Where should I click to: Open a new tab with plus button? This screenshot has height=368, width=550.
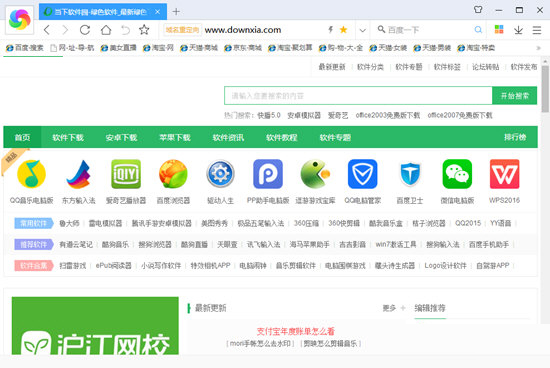coord(176,12)
